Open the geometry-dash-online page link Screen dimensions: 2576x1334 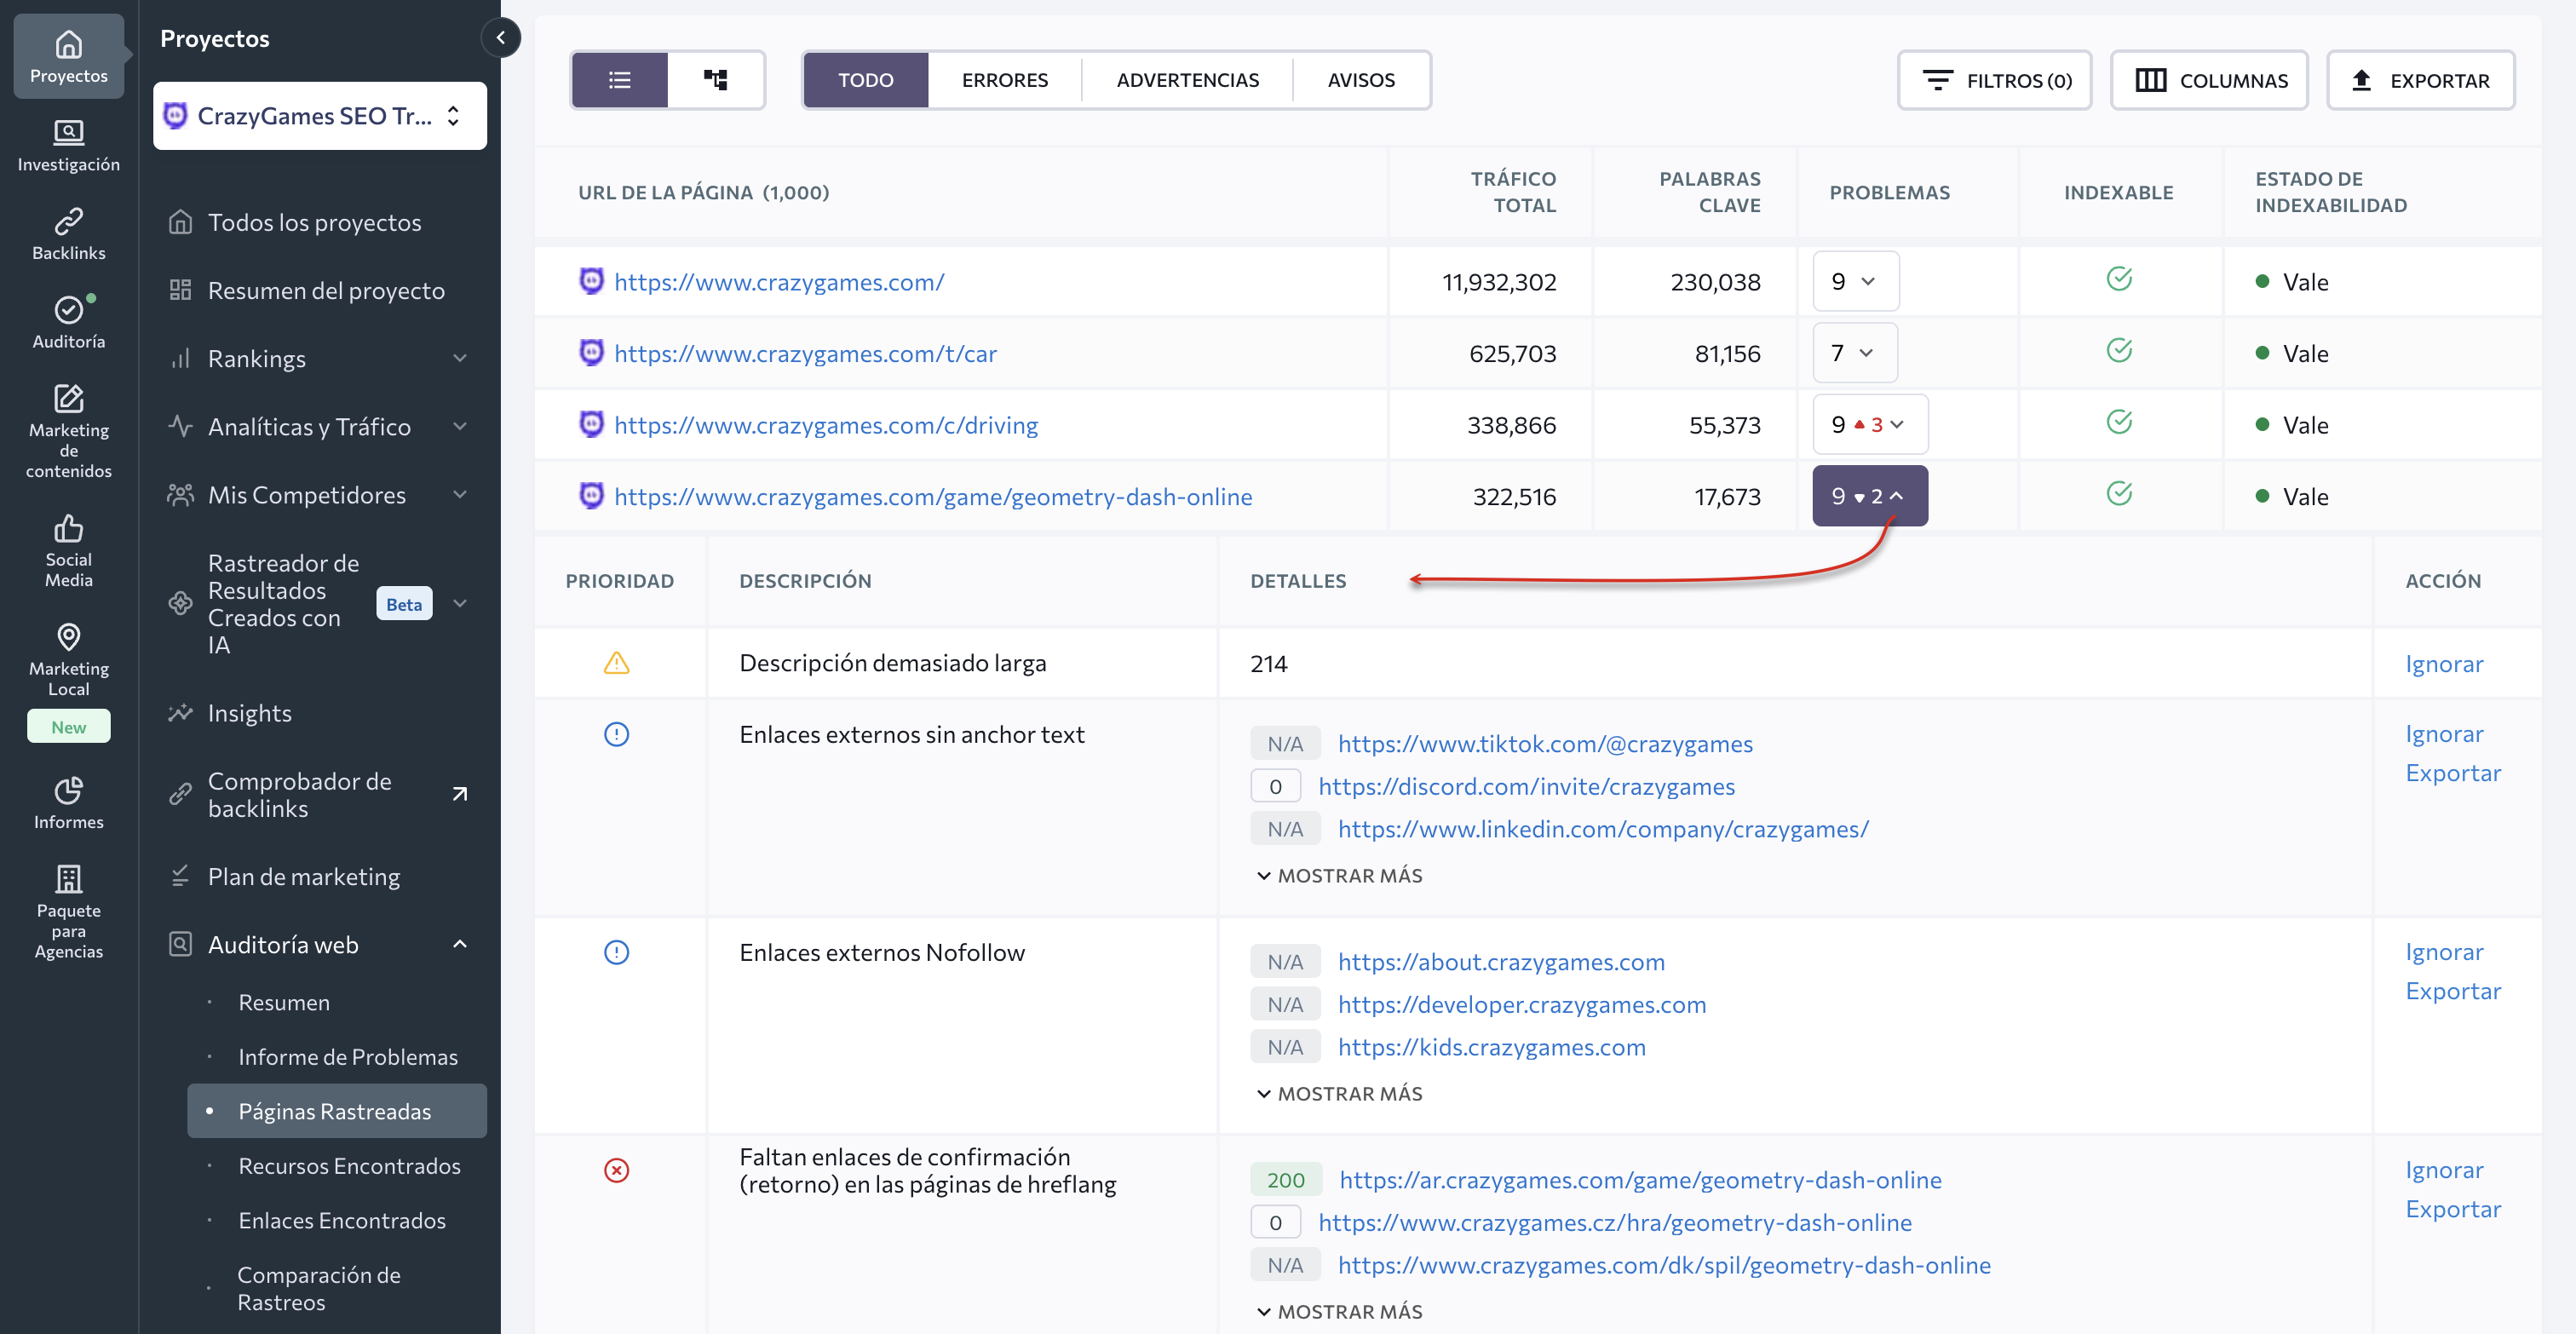(x=933, y=496)
